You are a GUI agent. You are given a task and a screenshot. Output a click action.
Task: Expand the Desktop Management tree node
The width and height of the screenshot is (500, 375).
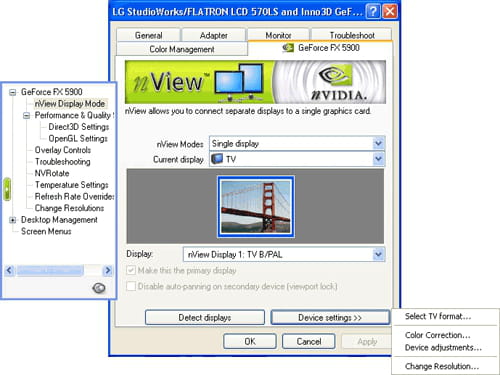pyautogui.click(x=13, y=220)
